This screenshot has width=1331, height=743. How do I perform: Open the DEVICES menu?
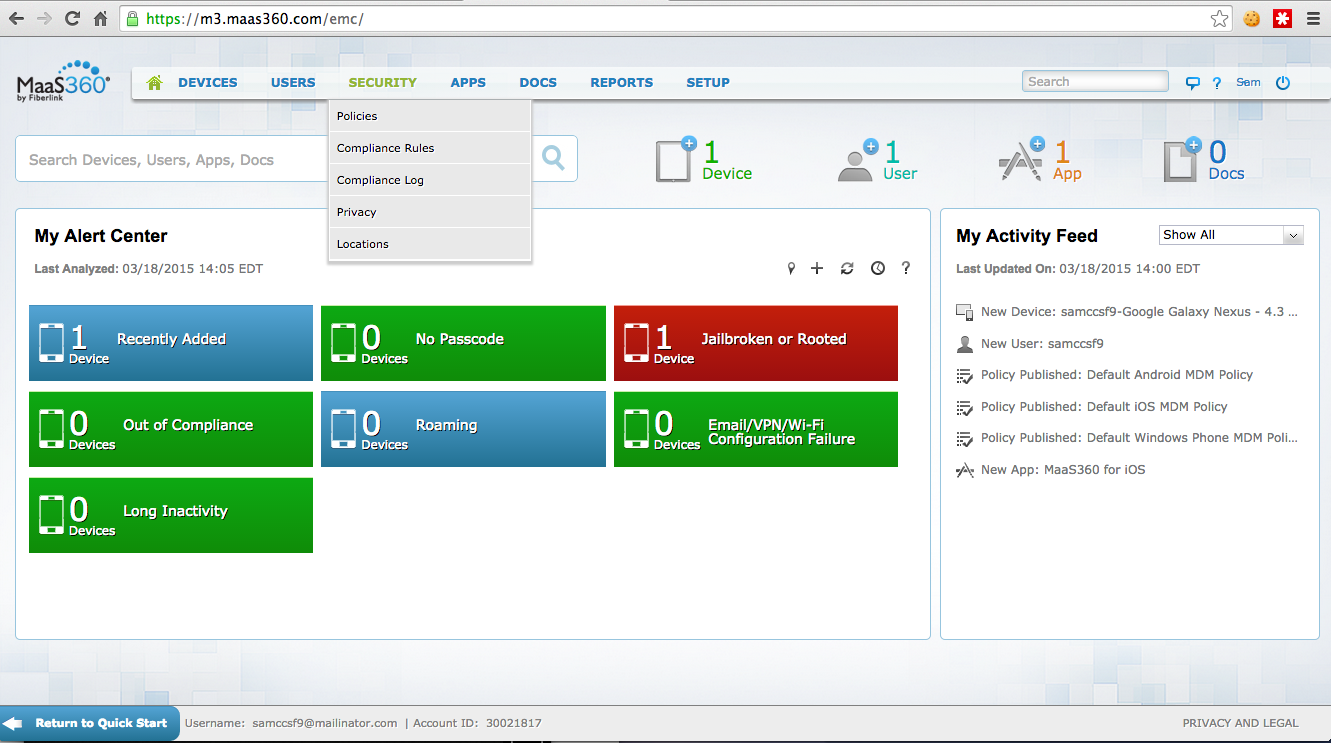pyautogui.click(x=208, y=83)
